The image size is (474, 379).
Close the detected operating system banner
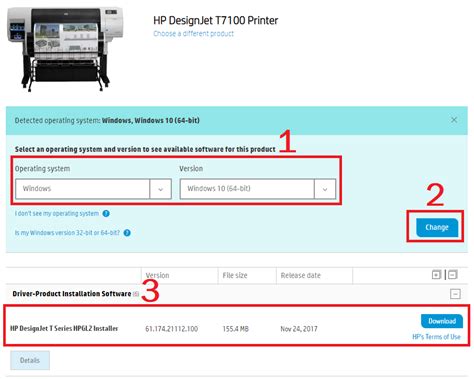coord(454,120)
